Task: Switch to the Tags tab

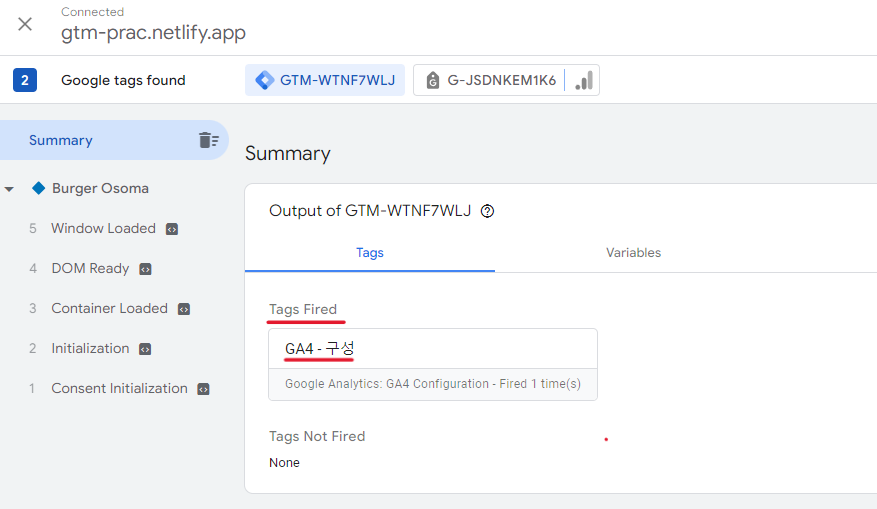Action: tap(370, 253)
